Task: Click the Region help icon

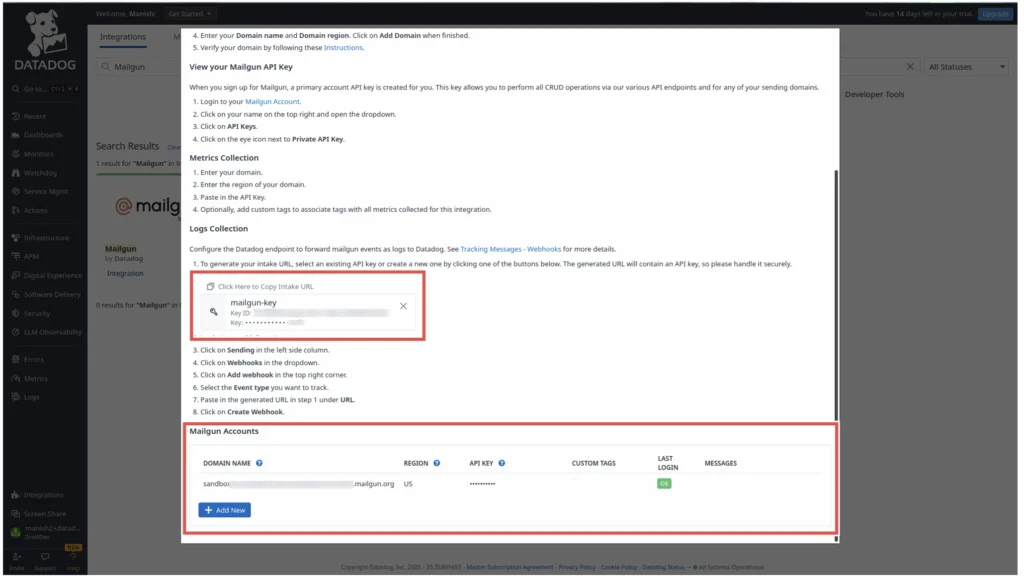Action: pyautogui.click(x=437, y=463)
